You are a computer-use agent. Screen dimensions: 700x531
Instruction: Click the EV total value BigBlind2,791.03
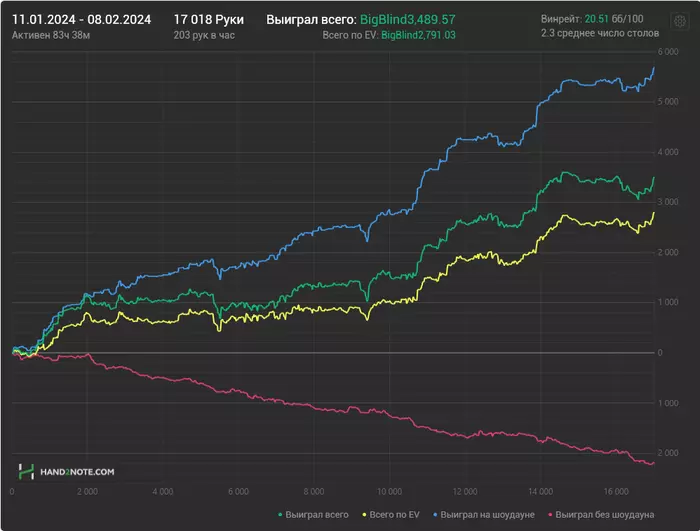click(418, 35)
